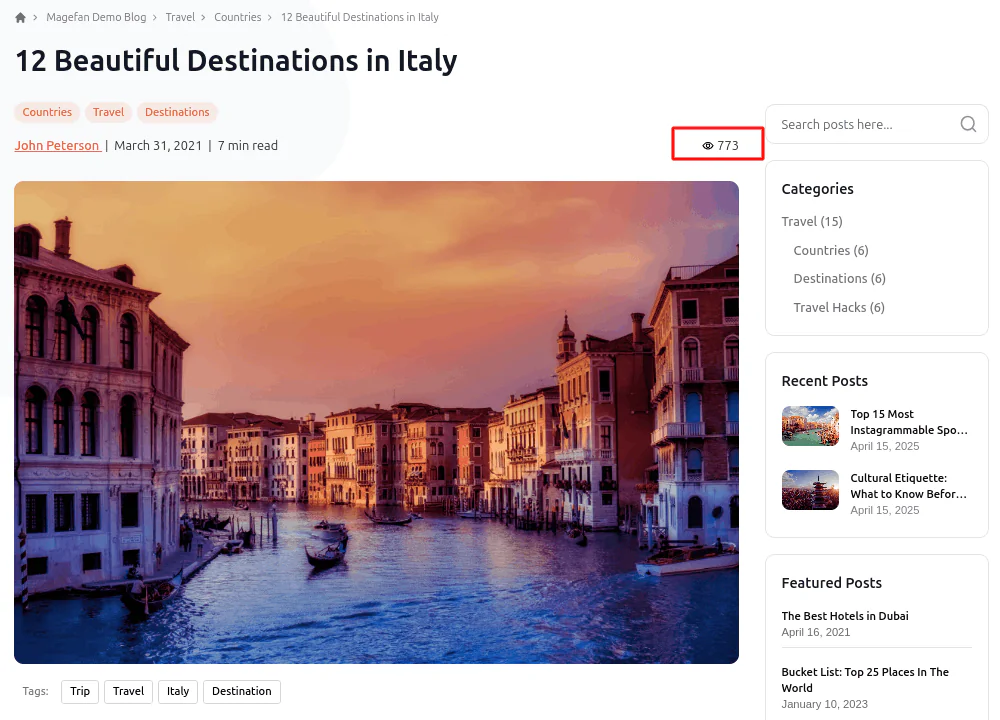The height and width of the screenshot is (720, 1000).
Task: Open Bucket List Top 25 Places post
Action: pyautogui.click(x=865, y=680)
